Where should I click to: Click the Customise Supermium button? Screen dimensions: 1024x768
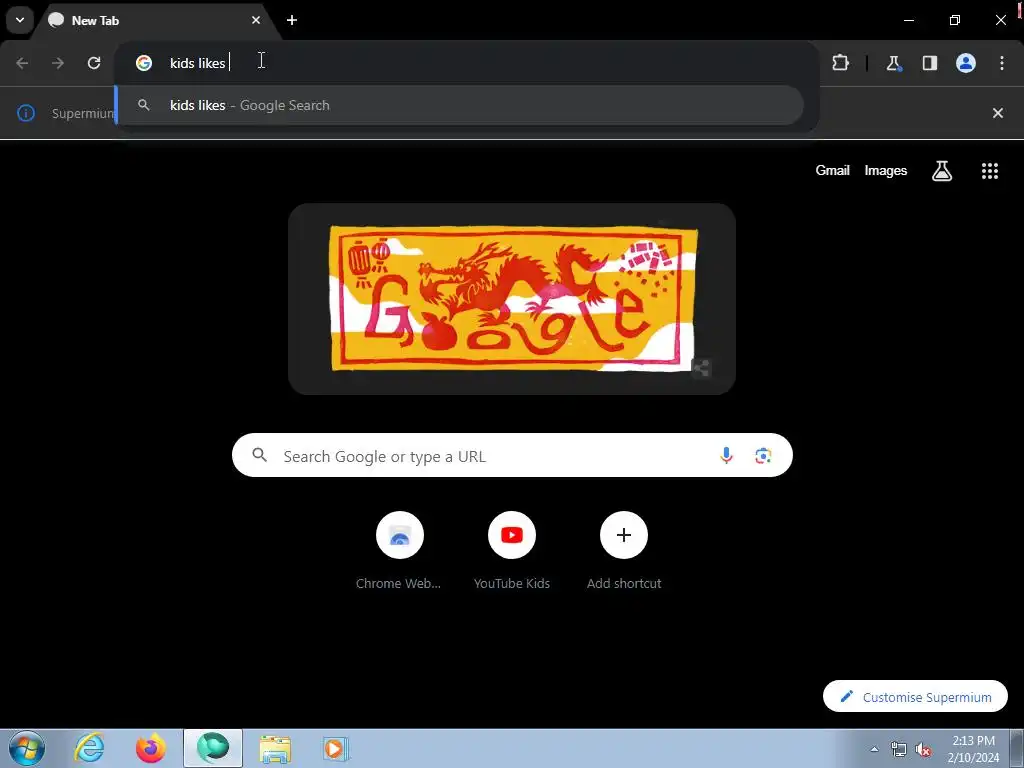point(916,697)
